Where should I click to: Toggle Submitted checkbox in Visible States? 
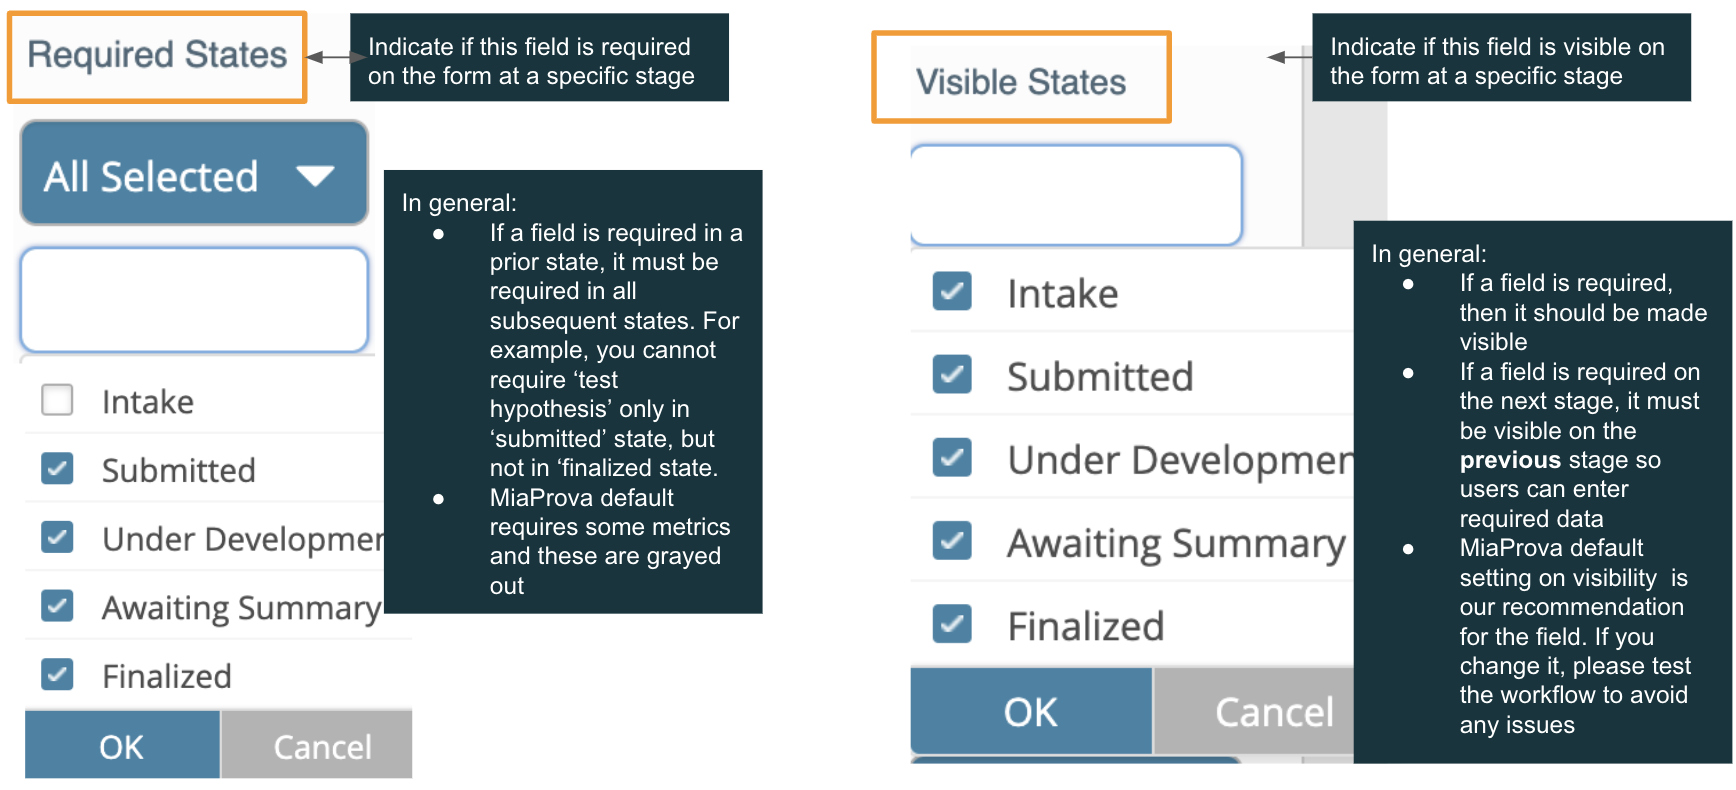(x=952, y=374)
